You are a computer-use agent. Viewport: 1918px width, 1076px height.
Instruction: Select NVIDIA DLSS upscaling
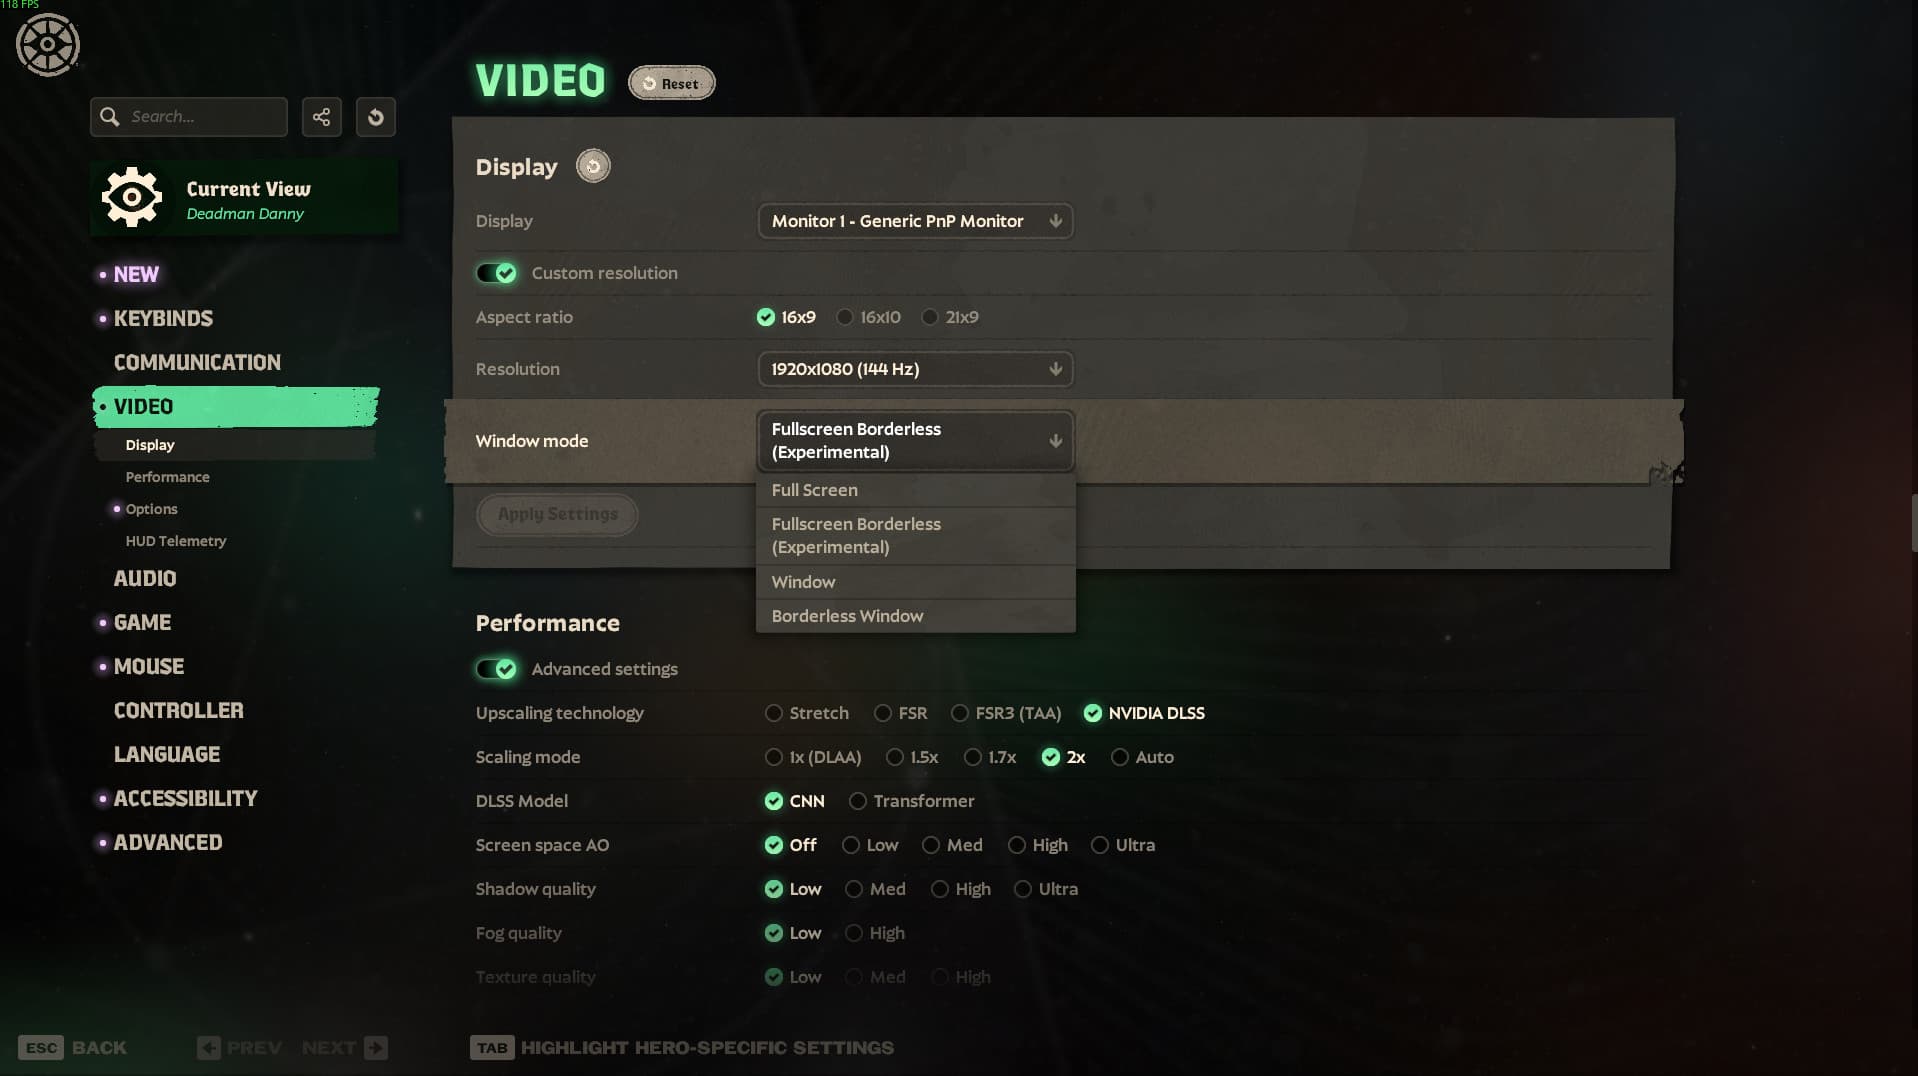point(1145,713)
